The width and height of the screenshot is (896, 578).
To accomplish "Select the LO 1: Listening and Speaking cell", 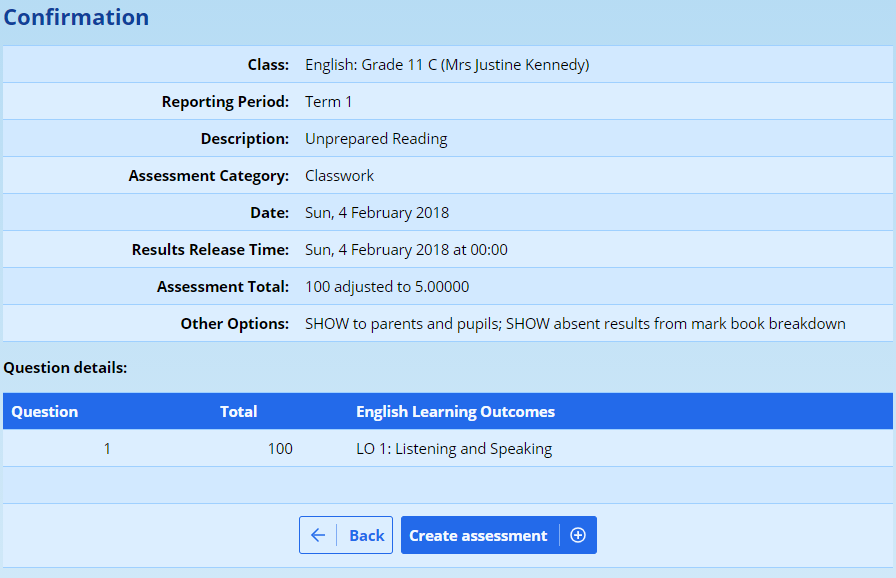I will (454, 449).
